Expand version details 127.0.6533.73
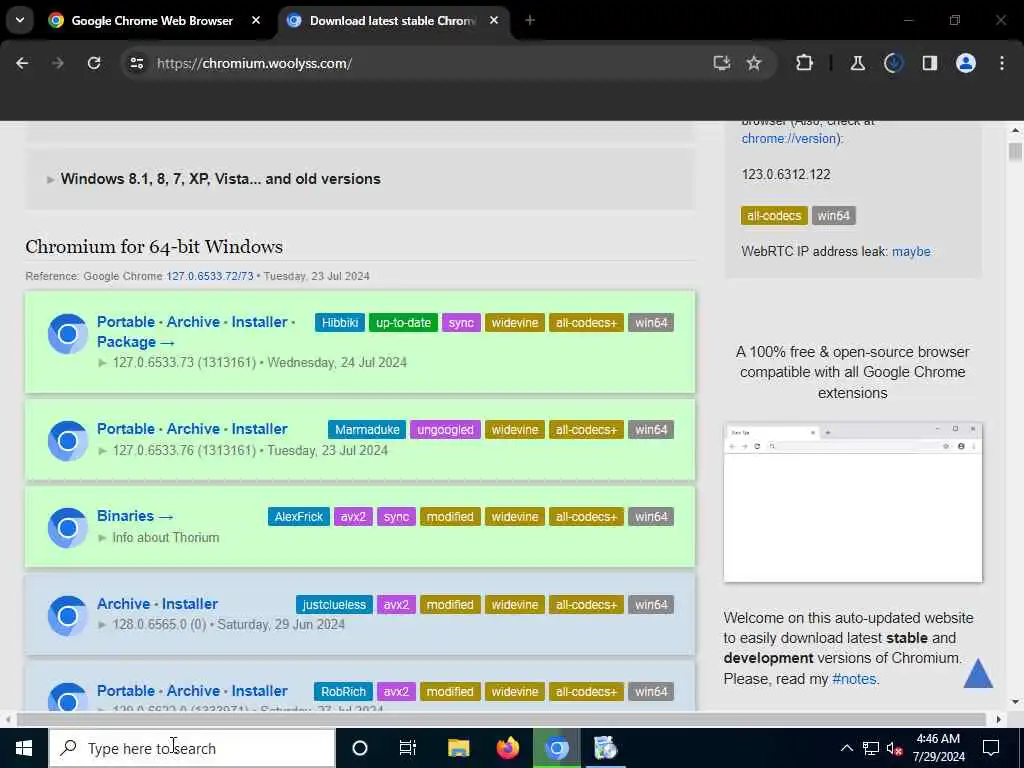 point(251,362)
